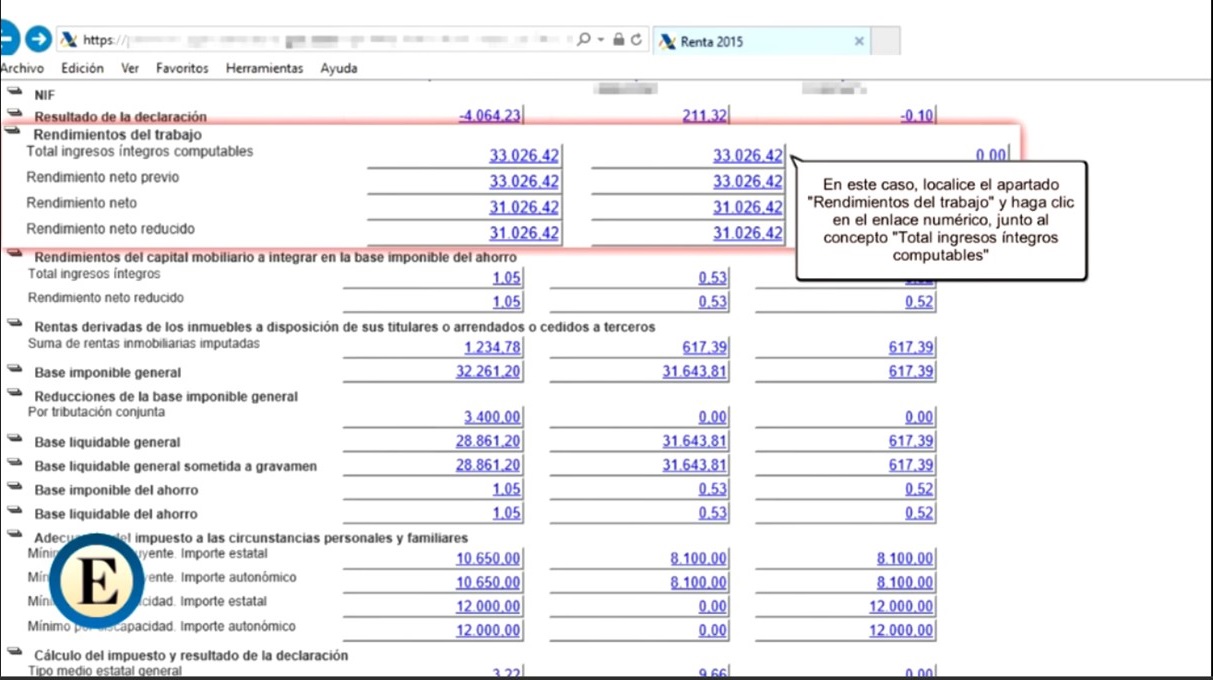This screenshot has height=680, width=1213.
Task: Select the 'Suma de rentas inmobiliarias imputadas' label
Action: pyautogui.click(x=144, y=343)
